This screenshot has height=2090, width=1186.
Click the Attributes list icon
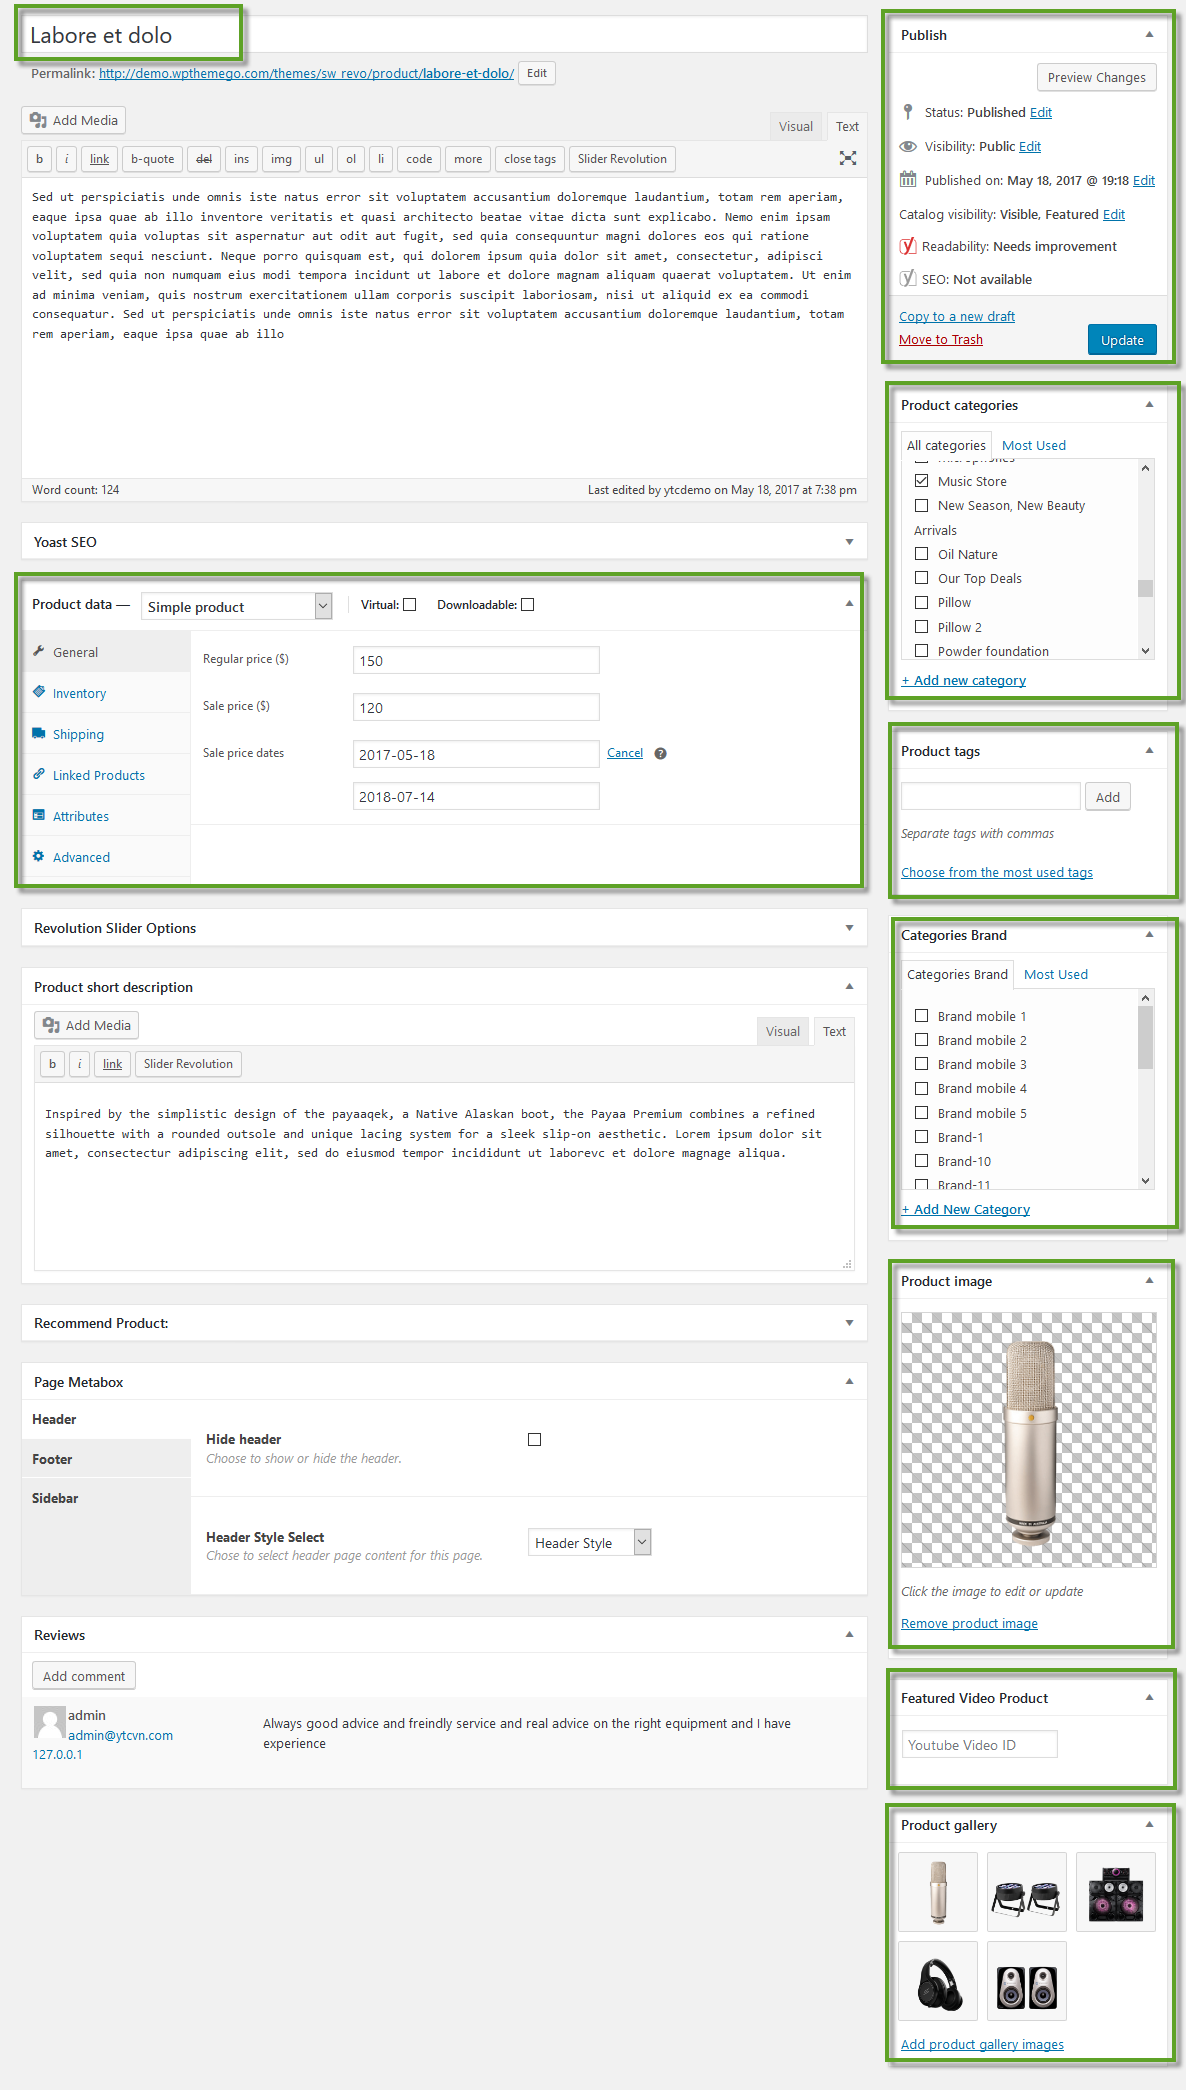(x=39, y=815)
